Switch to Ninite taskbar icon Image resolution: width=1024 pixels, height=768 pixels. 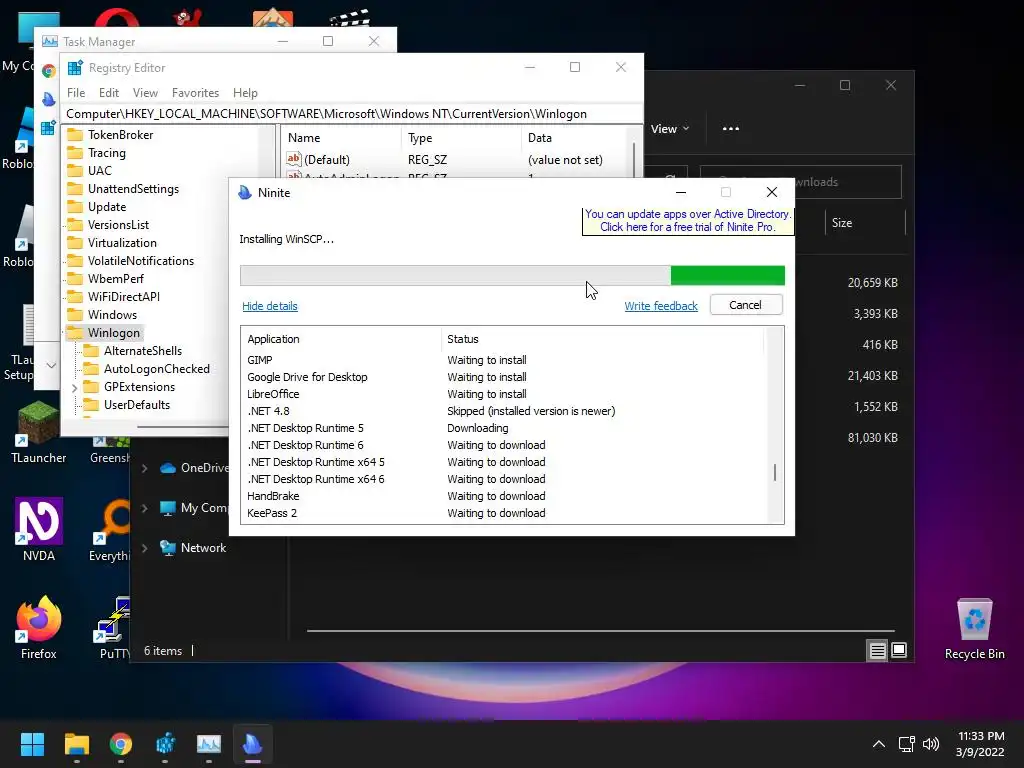coord(253,744)
